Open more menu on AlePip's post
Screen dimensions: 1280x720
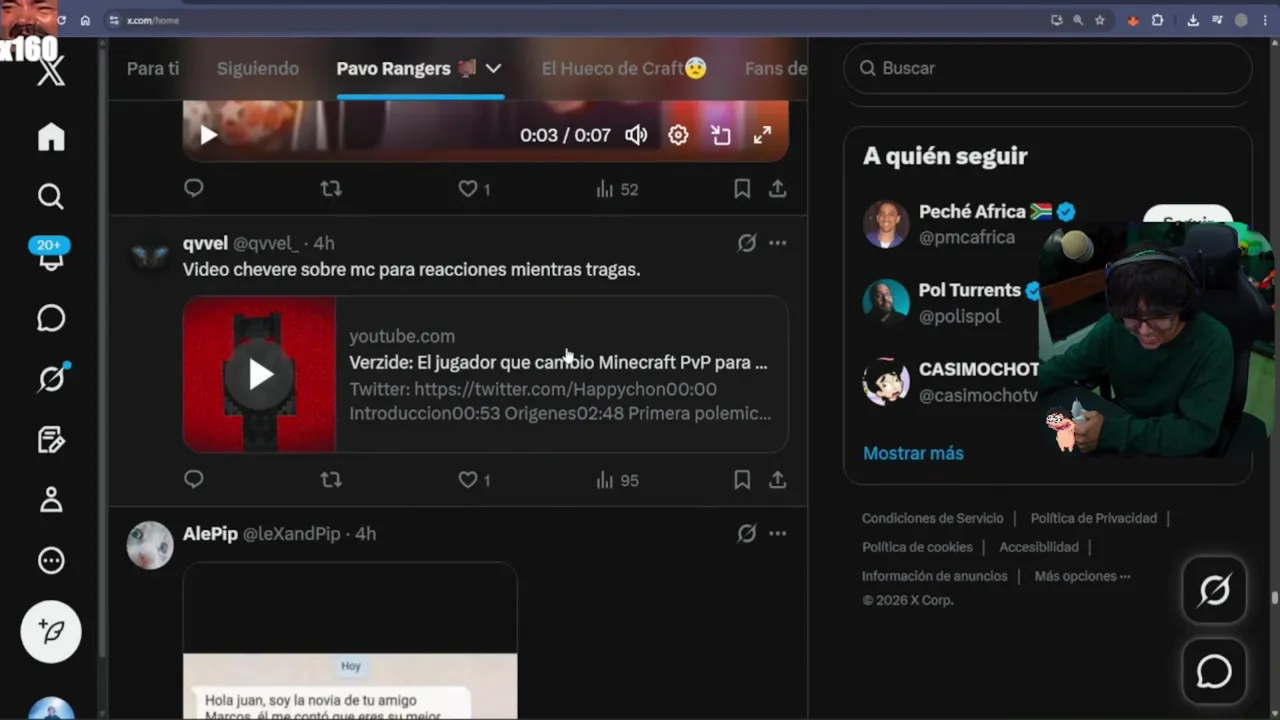[x=777, y=534]
